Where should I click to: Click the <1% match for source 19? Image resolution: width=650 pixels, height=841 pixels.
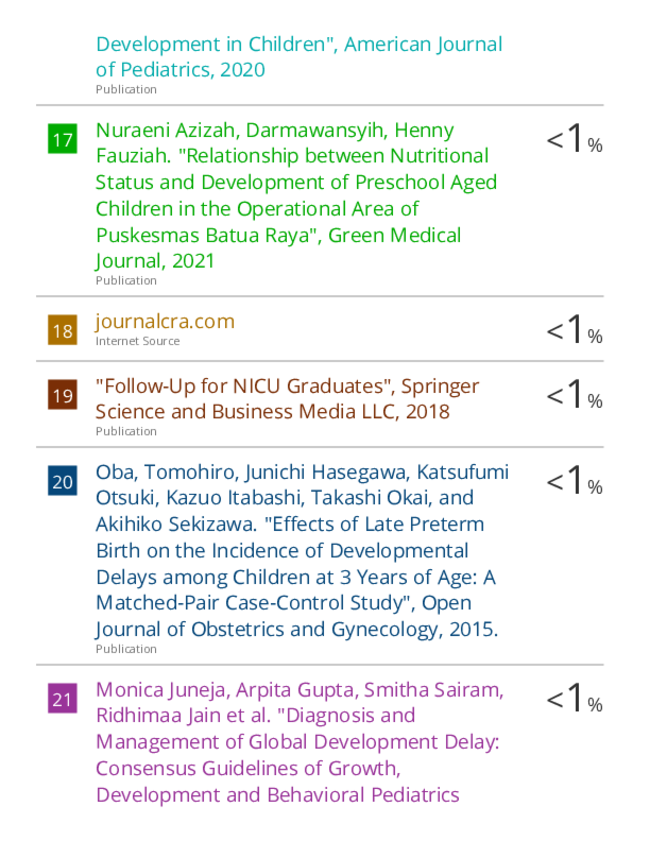[x=574, y=395]
